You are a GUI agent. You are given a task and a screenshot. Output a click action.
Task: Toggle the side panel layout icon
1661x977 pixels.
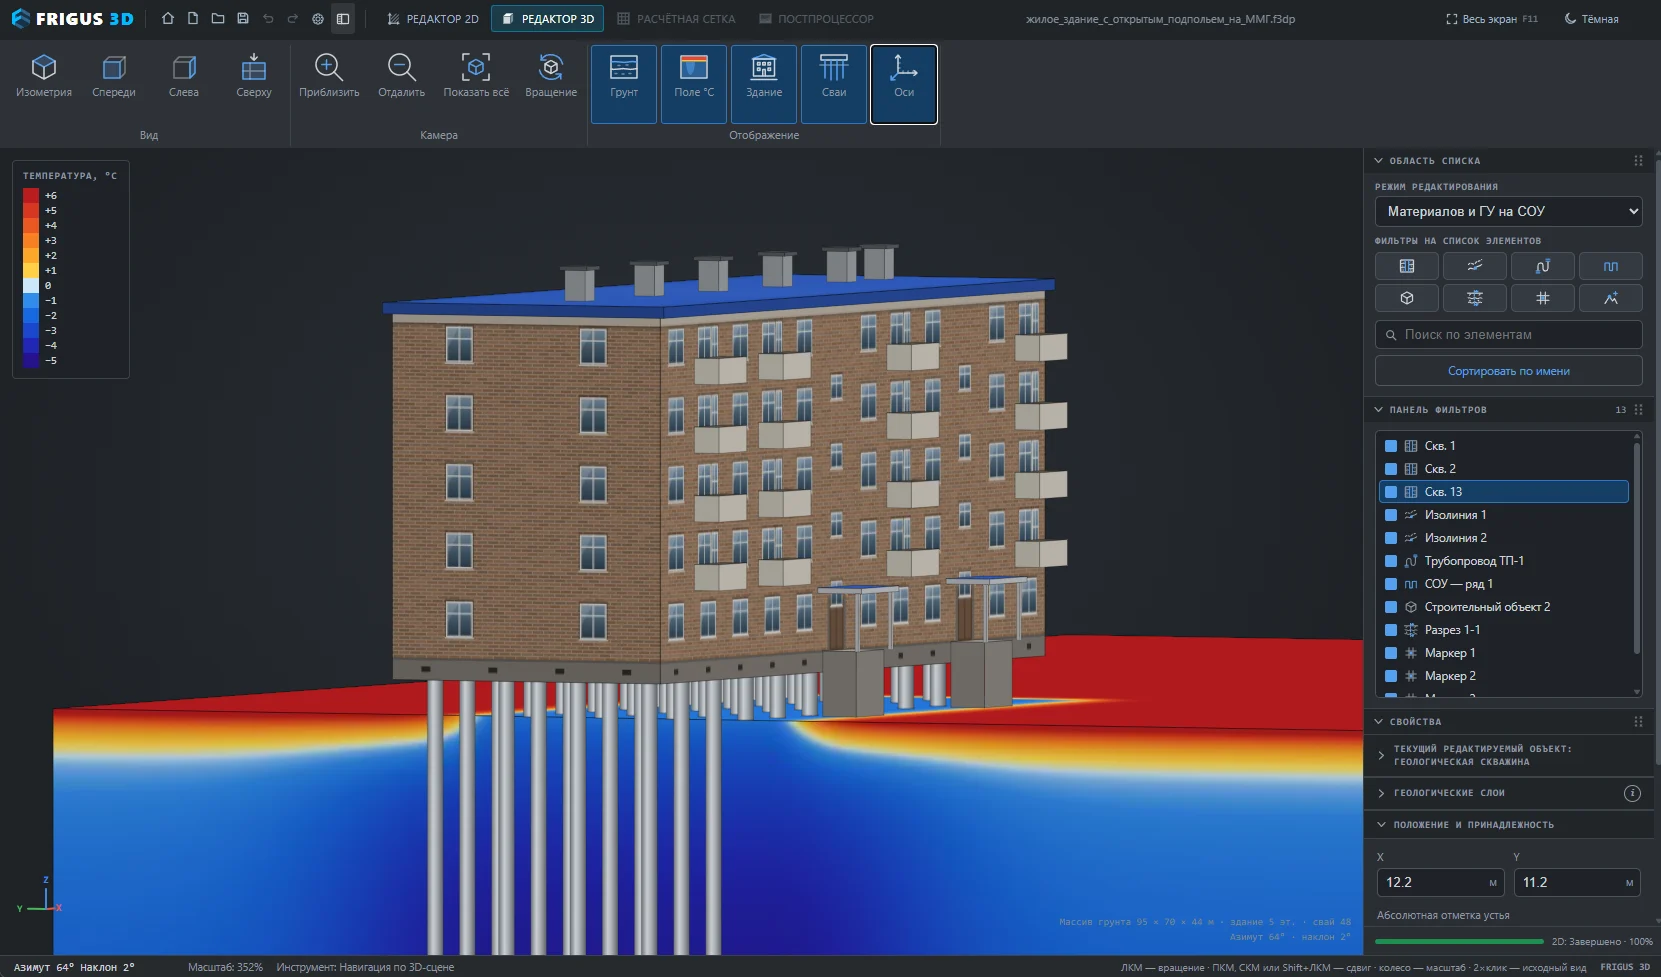[x=343, y=19]
